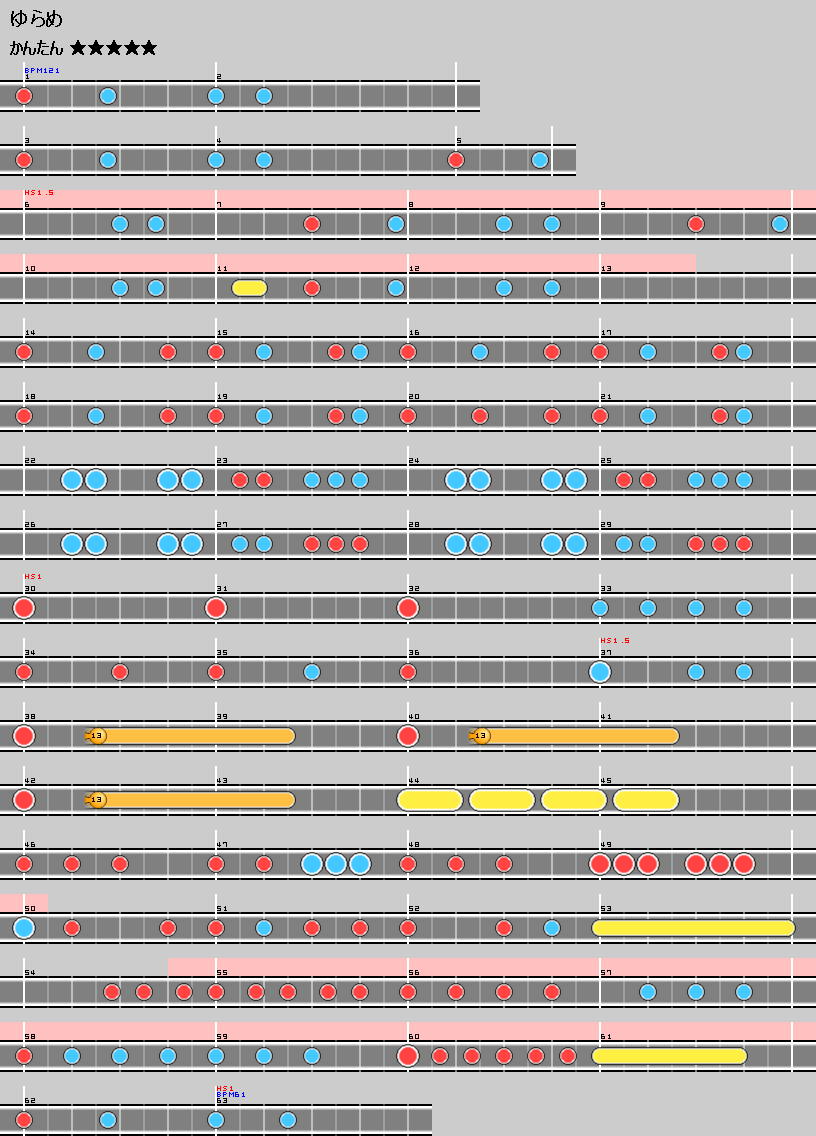Screen dimensions: 816x1136
Task: Select the large blue note starting measure 50
Action: pyautogui.click(x=24, y=928)
